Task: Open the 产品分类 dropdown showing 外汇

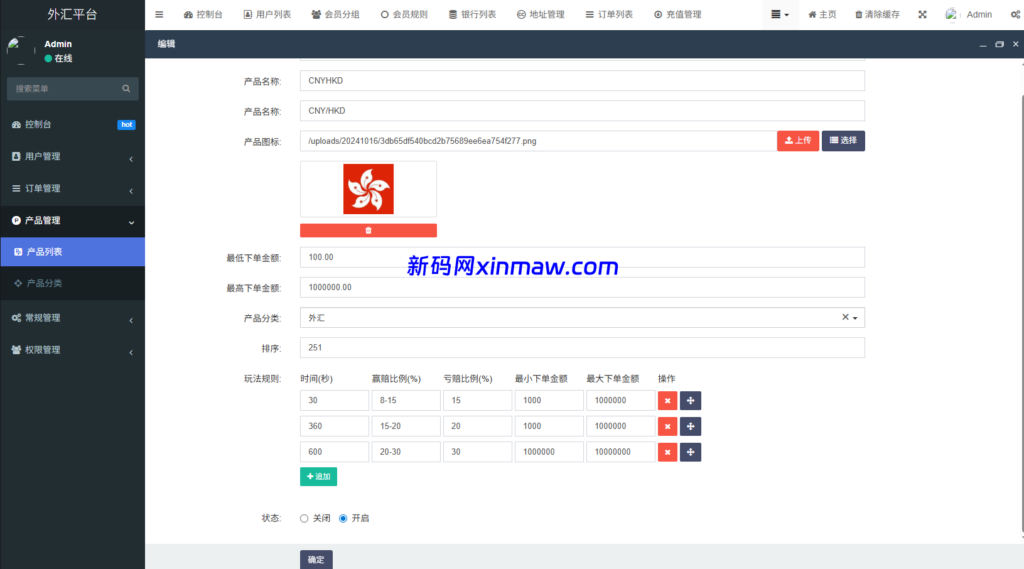Action: pos(582,317)
